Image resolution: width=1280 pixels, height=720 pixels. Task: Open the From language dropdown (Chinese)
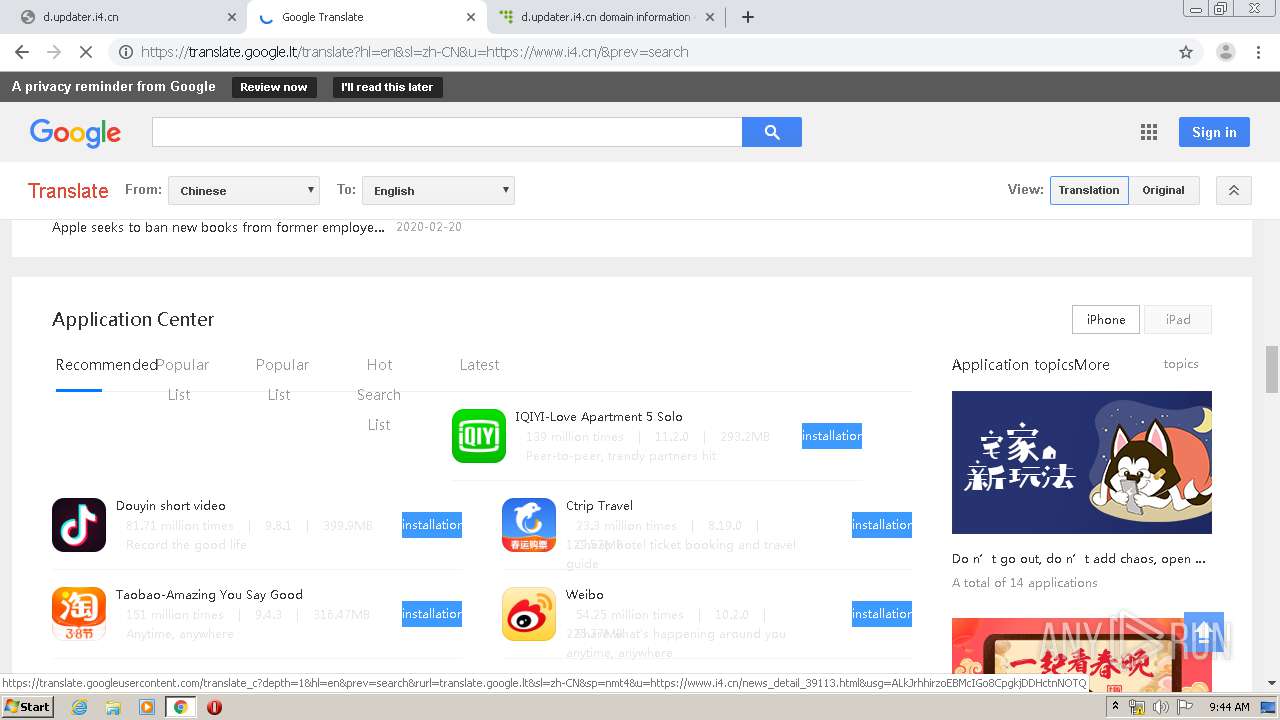[x=244, y=190]
